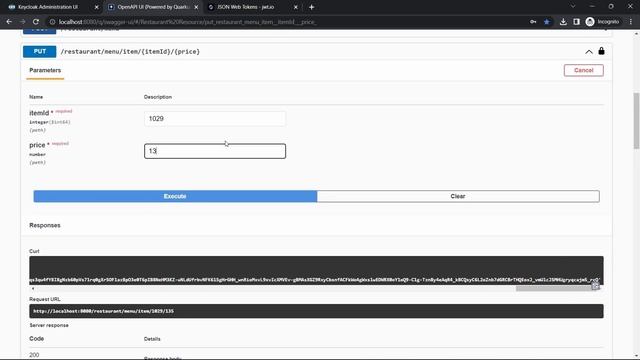Execute the PUT request
640x360 pixels.
coord(175,196)
